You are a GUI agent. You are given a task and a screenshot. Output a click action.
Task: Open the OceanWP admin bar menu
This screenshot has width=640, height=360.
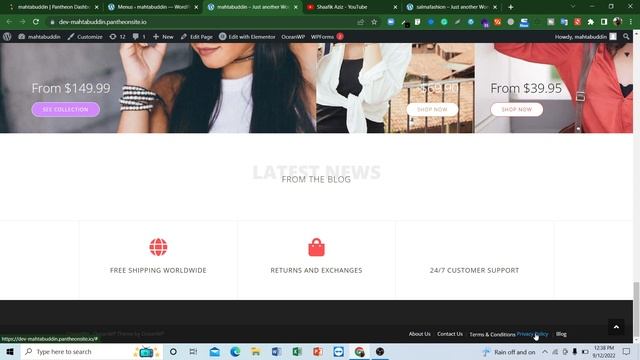pyautogui.click(x=293, y=37)
